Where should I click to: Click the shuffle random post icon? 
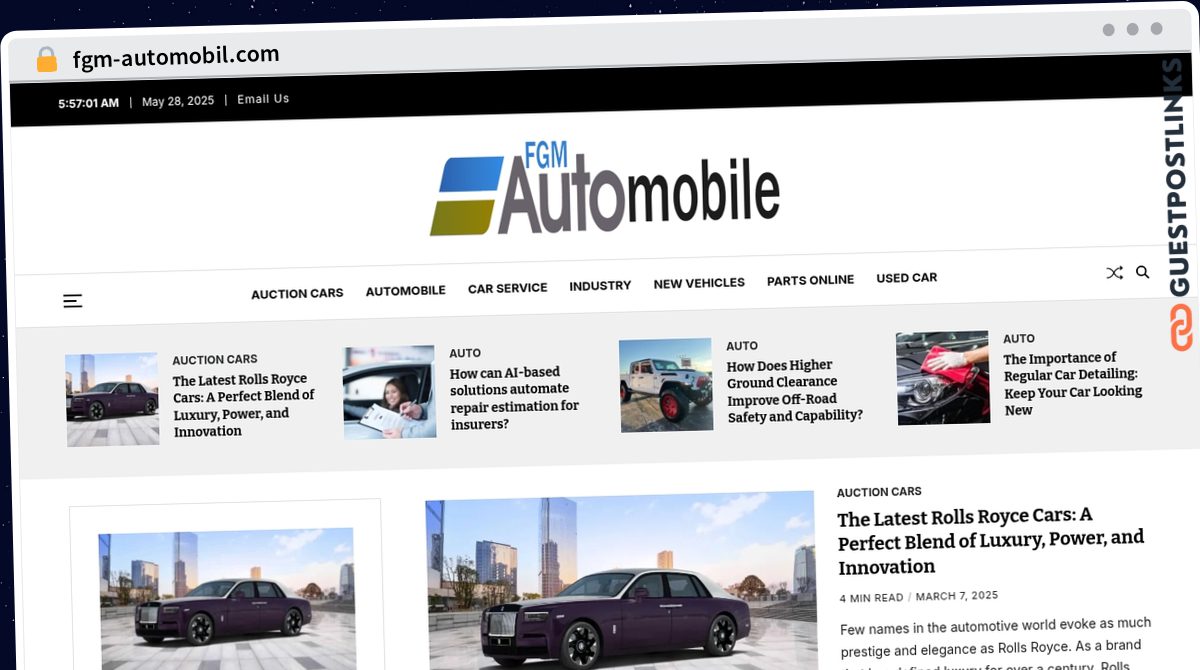click(x=1114, y=273)
